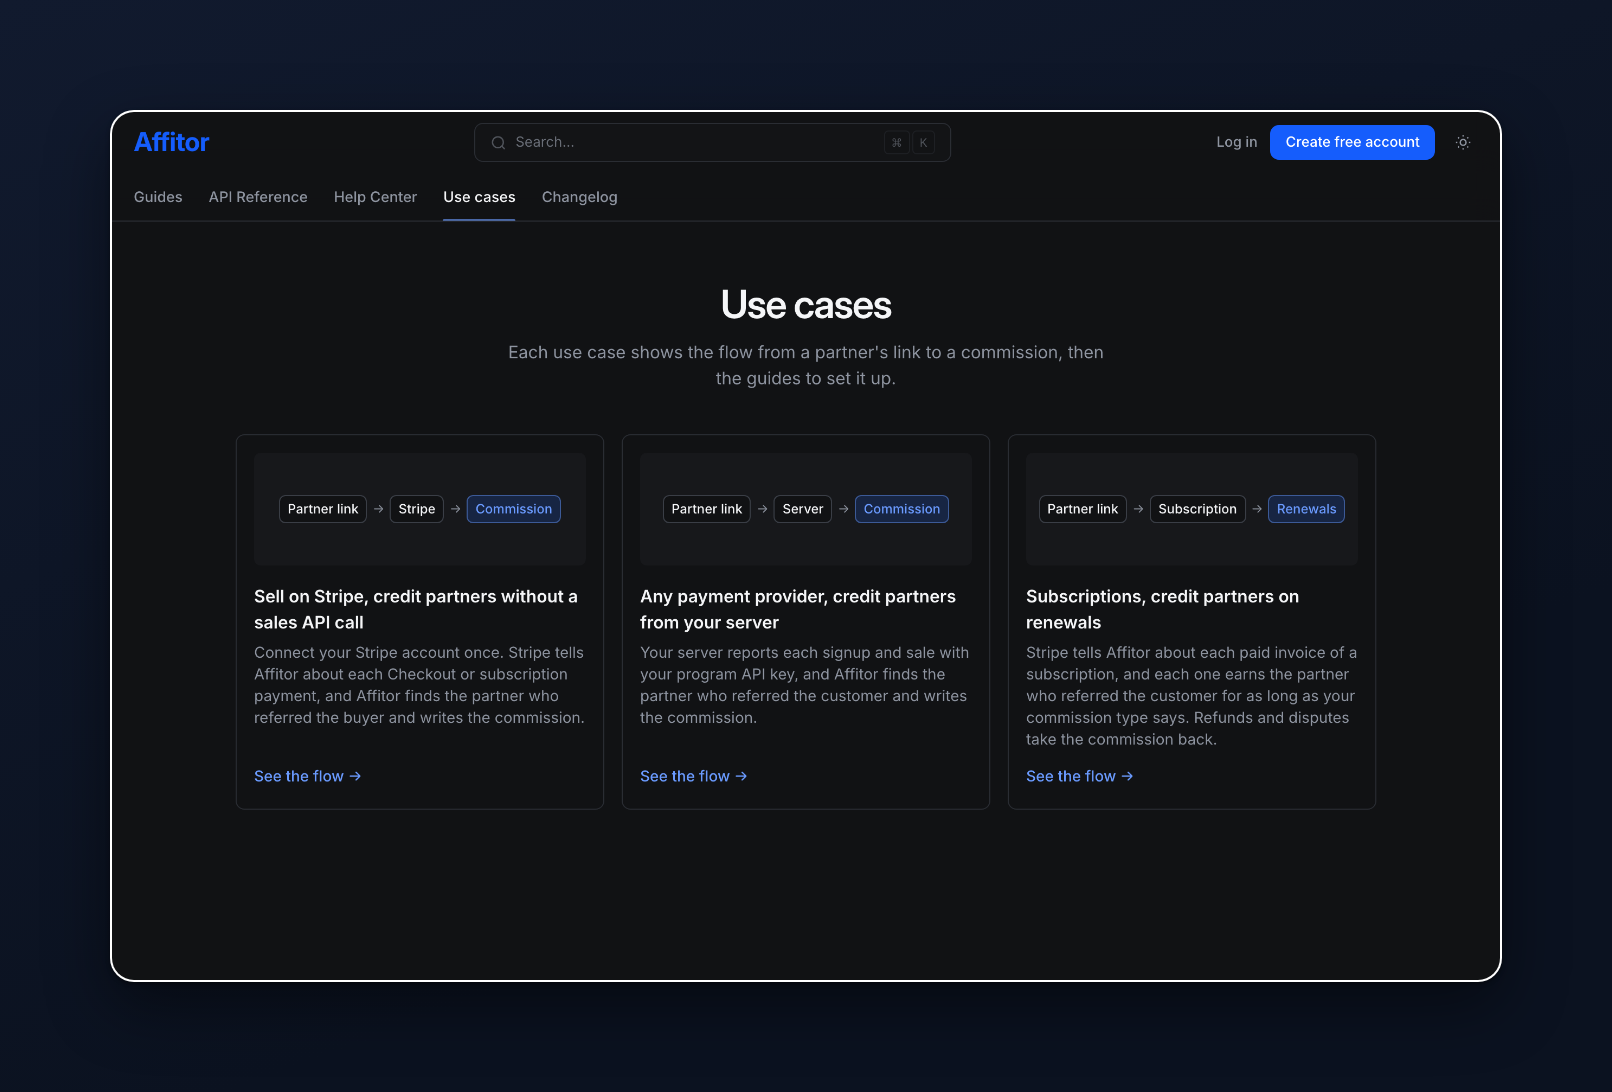Click the subscriptions card flow diagram thumbnail
Viewport: 1612px width, 1092px height.
click(x=1192, y=510)
